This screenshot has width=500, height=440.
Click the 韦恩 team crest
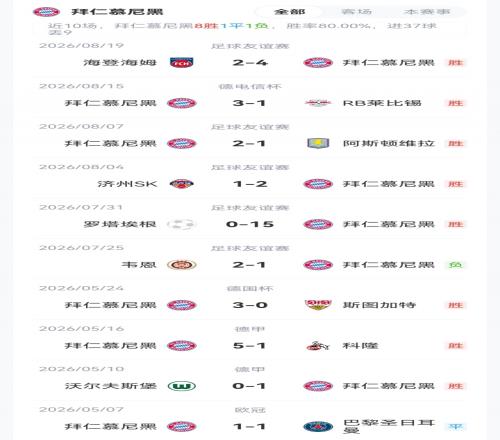tap(182, 265)
